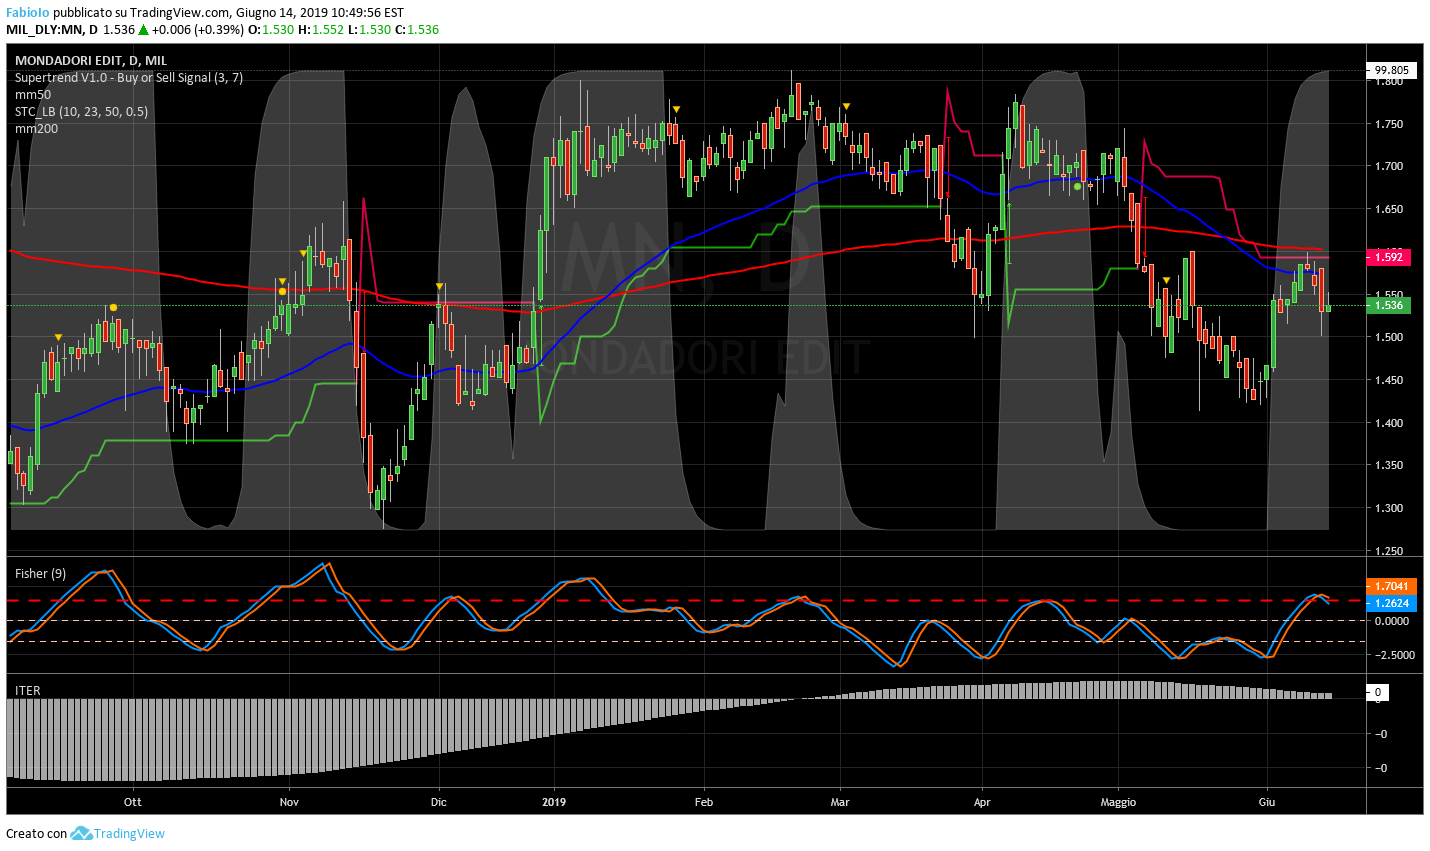Open the TradingView link beside 'Creato con'

[129, 833]
